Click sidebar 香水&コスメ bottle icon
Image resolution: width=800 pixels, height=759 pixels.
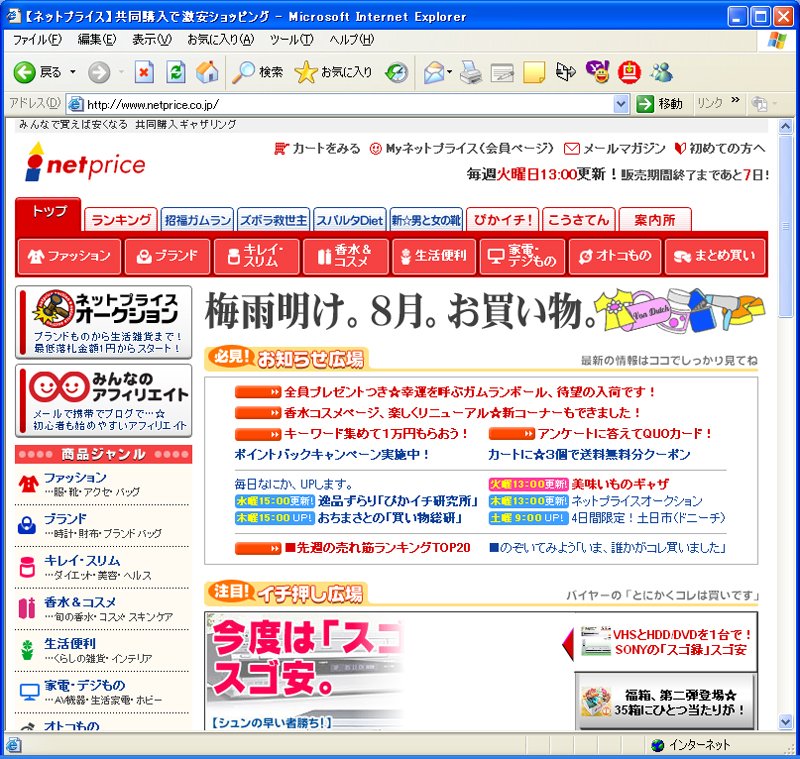coord(27,608)
